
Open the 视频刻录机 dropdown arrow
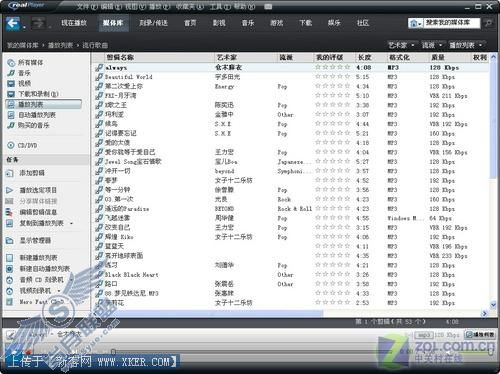pyautogui.click(x=59, y=291)
